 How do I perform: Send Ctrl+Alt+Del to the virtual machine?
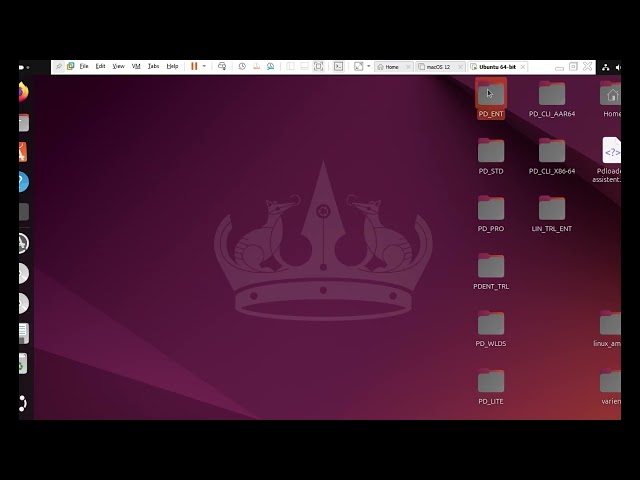222,67
